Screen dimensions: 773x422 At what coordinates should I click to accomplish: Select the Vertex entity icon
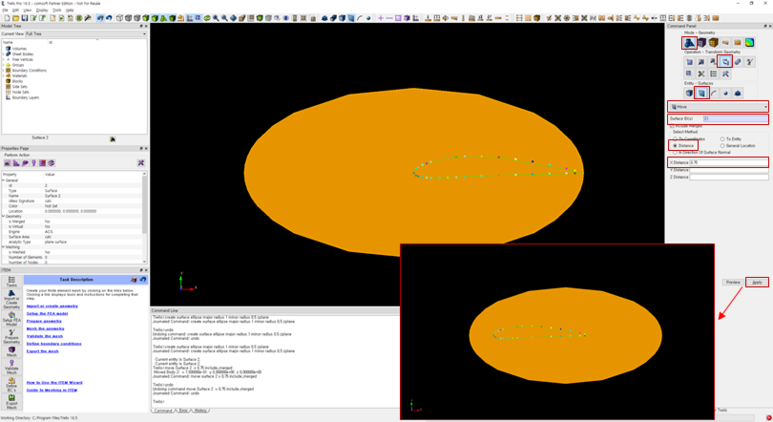coord(725,93)
